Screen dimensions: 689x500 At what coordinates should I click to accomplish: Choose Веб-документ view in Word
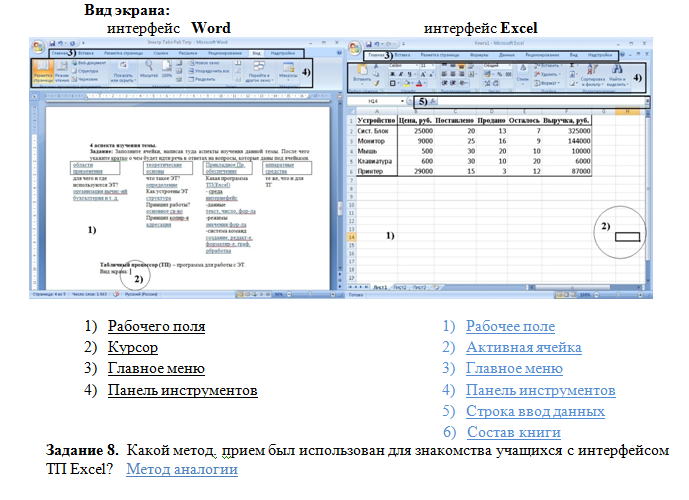89,63
